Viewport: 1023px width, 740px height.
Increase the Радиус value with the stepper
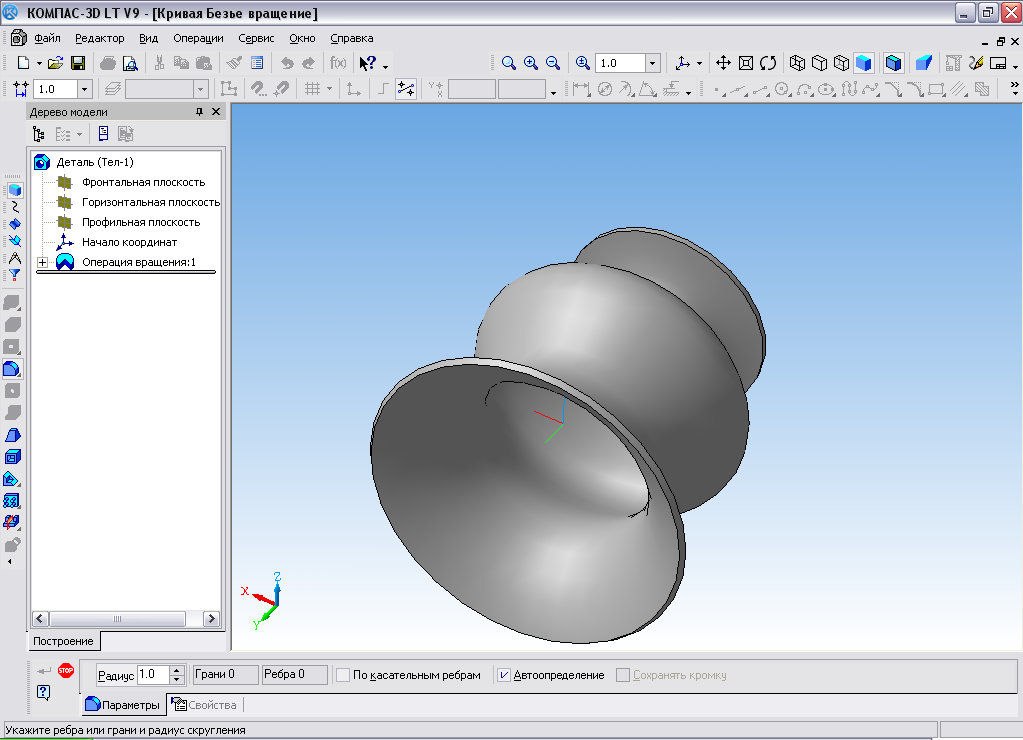(x=179, y=668)
